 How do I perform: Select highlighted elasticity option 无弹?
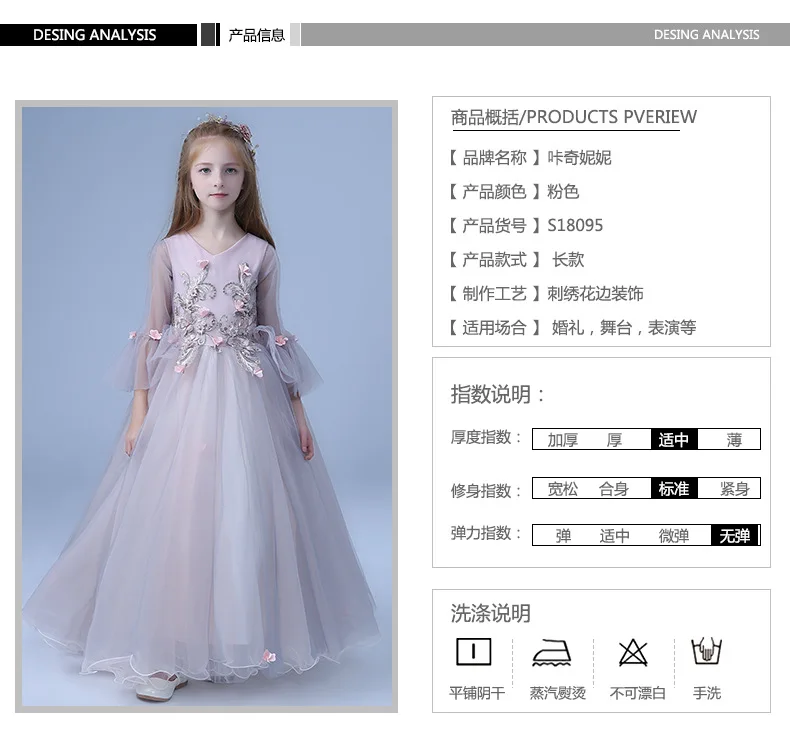735,535
